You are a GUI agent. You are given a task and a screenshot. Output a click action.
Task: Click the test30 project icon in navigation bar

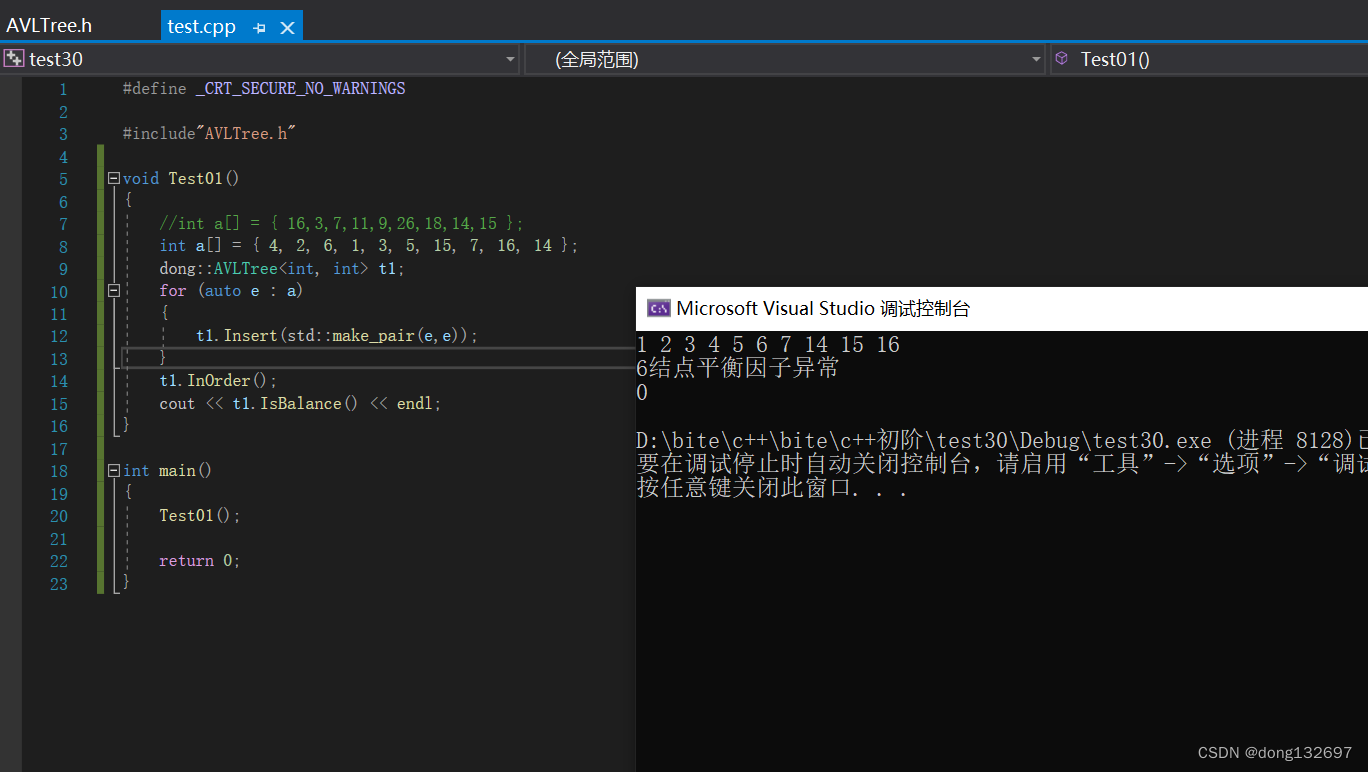(x=14, y=58)
